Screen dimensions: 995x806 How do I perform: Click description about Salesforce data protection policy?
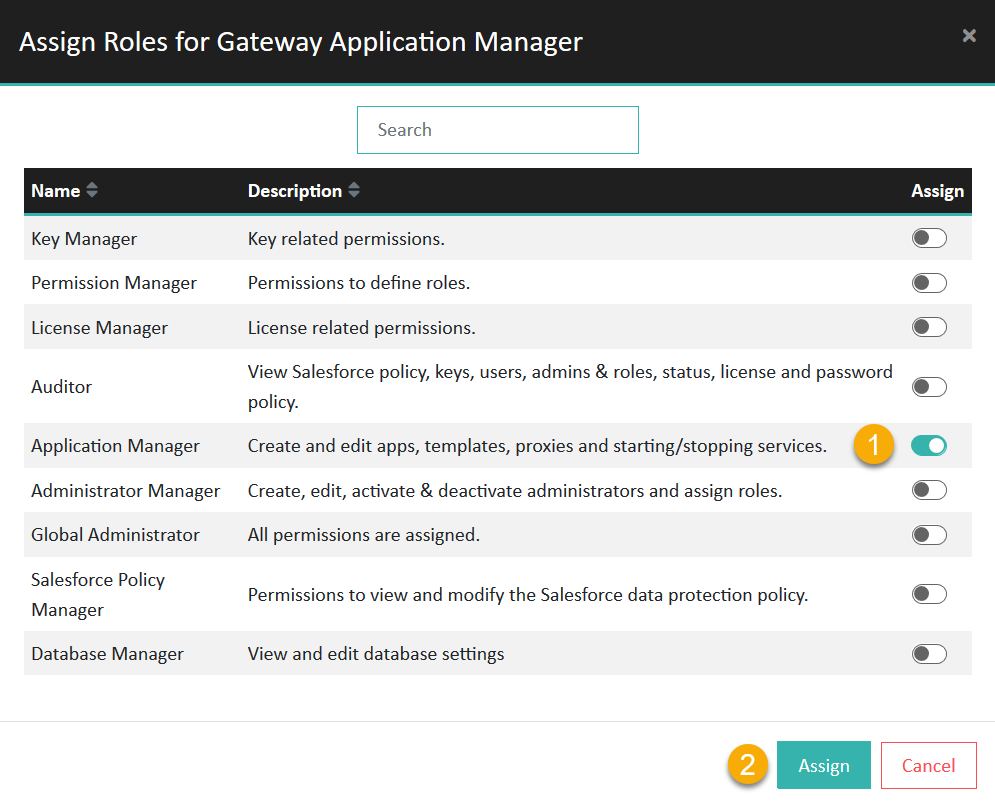click(527, 595)
